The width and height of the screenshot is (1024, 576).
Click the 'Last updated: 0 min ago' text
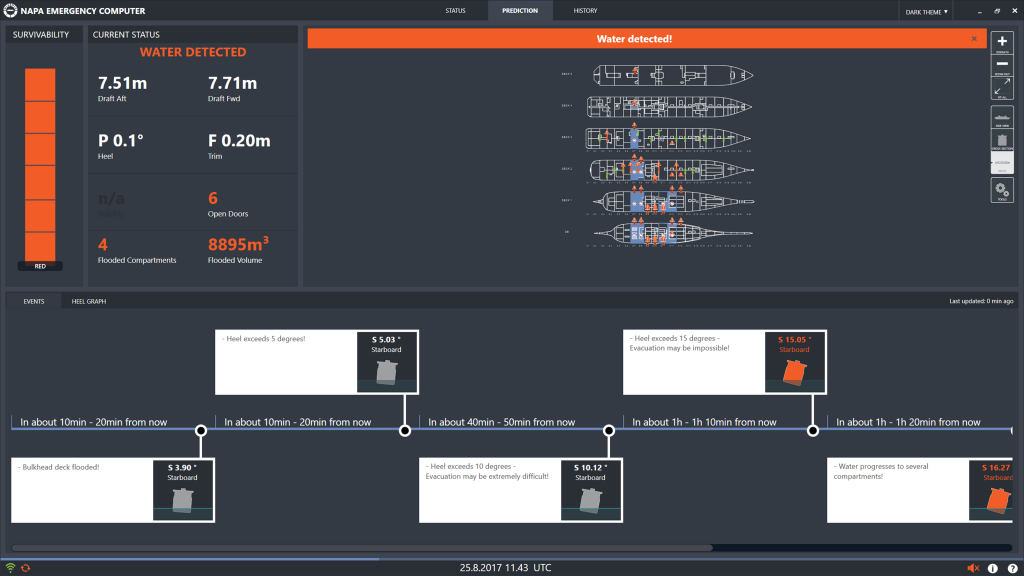tap(981, 301)
